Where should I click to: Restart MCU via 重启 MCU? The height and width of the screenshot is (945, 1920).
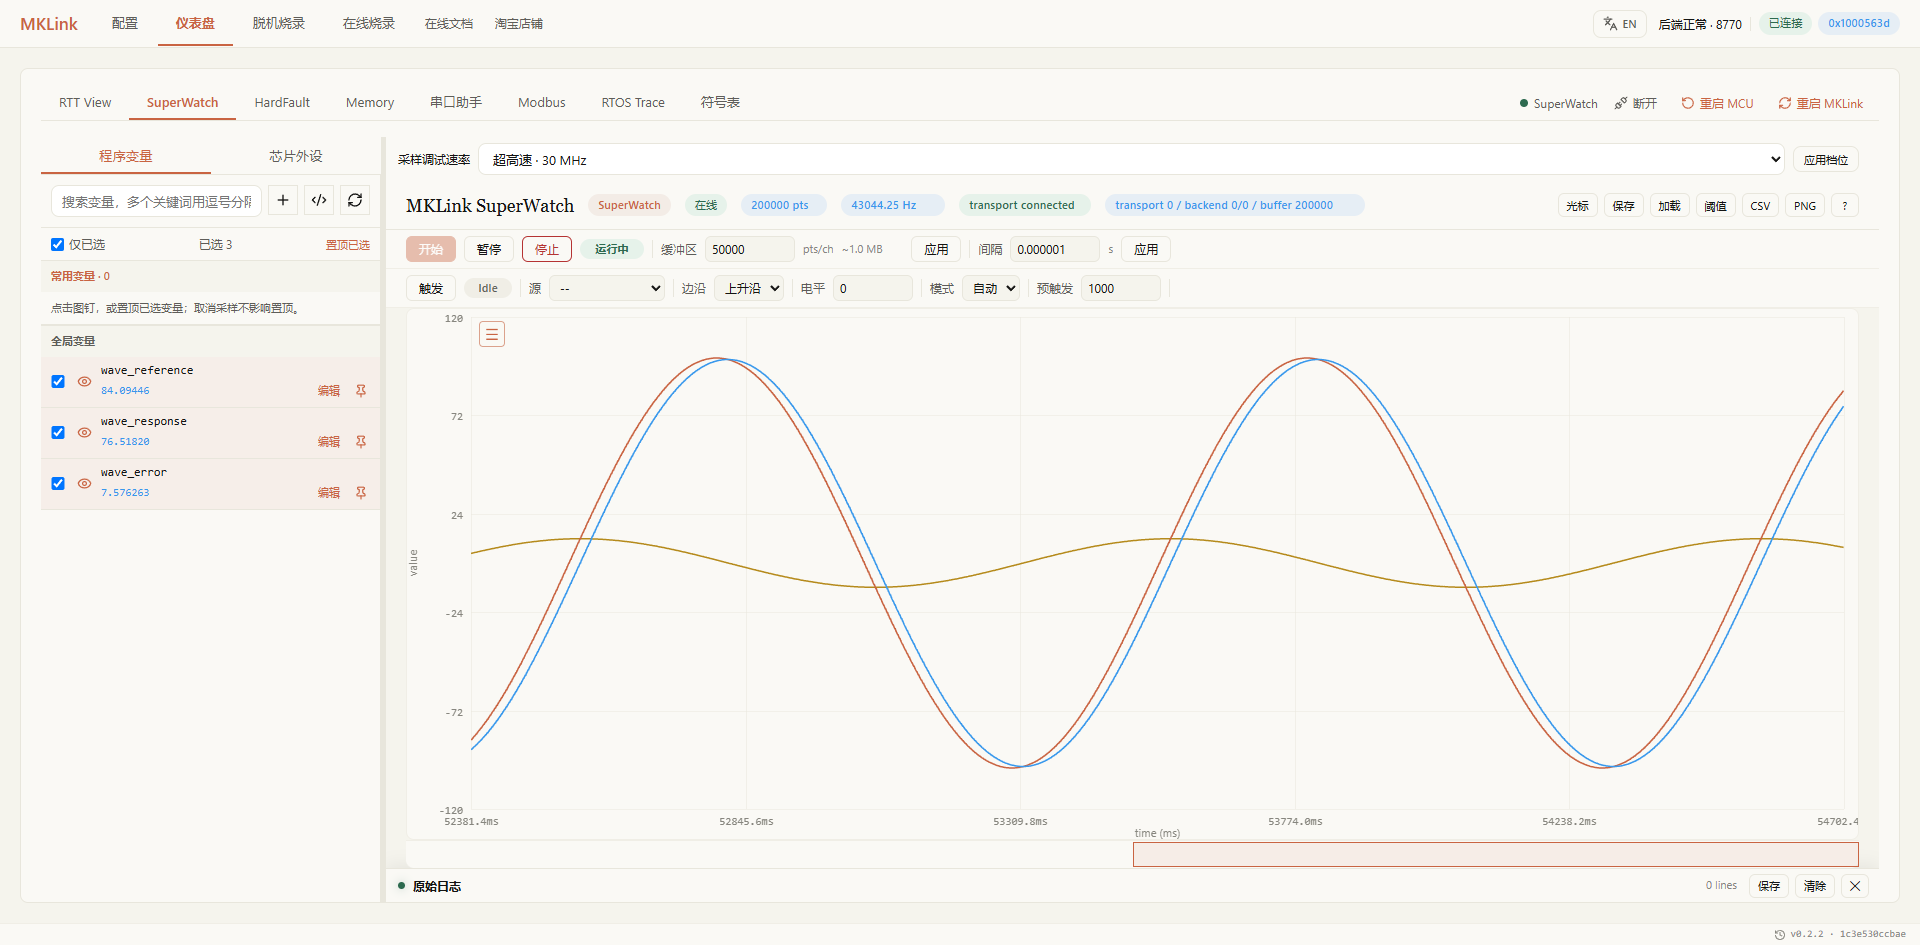[x=1717, y=104]
